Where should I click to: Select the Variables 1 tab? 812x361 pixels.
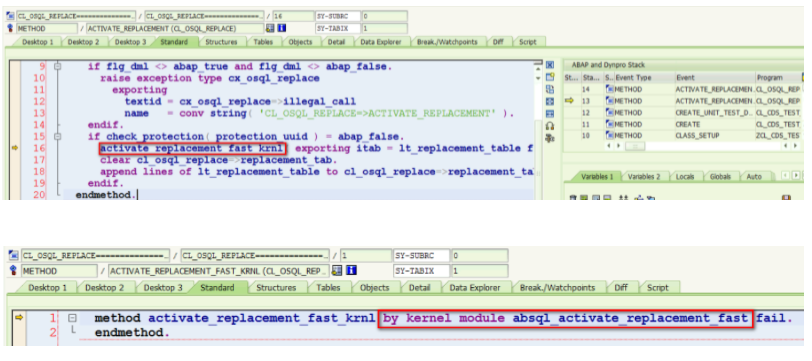[597, 177]
